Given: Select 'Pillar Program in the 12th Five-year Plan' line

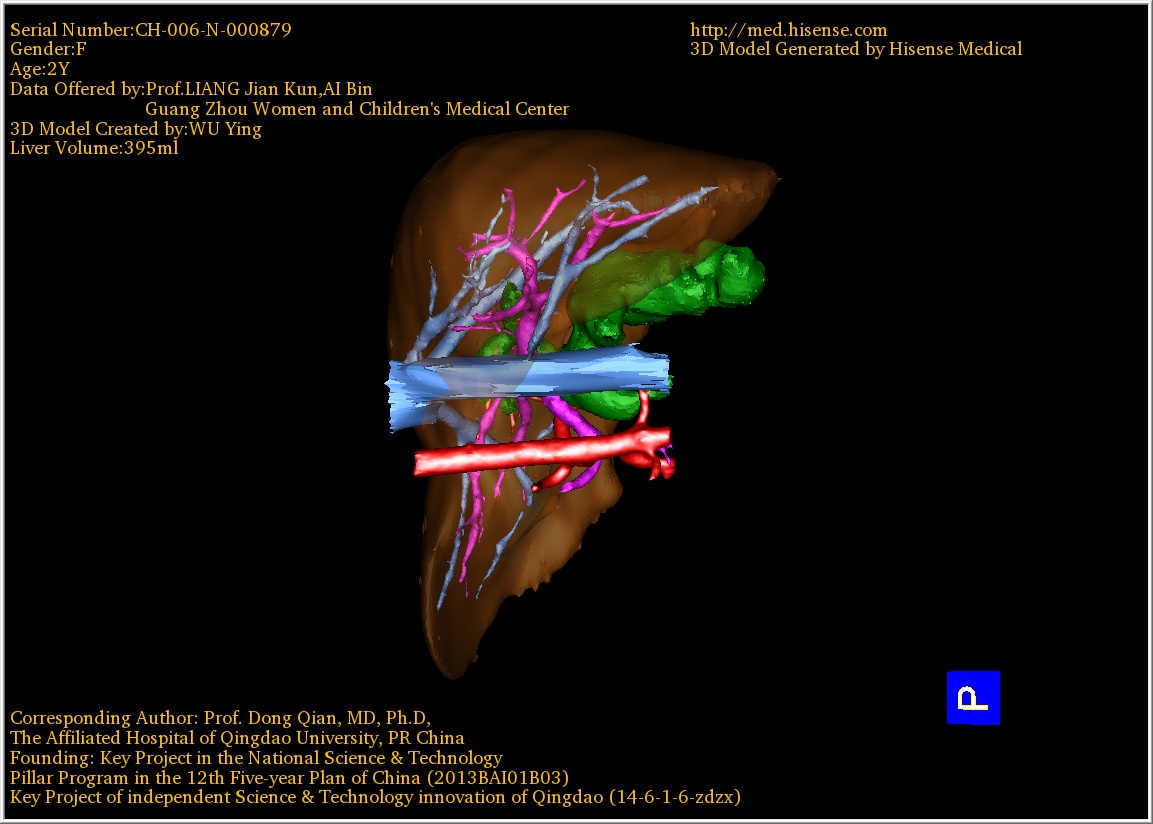Looking at the screenshot, I should (x=289, y=778).
